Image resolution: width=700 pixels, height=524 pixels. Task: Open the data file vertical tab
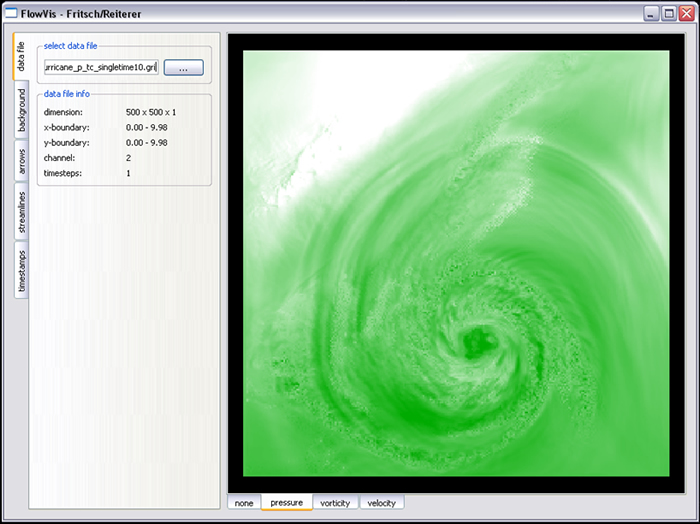click(x=21, y=59)
